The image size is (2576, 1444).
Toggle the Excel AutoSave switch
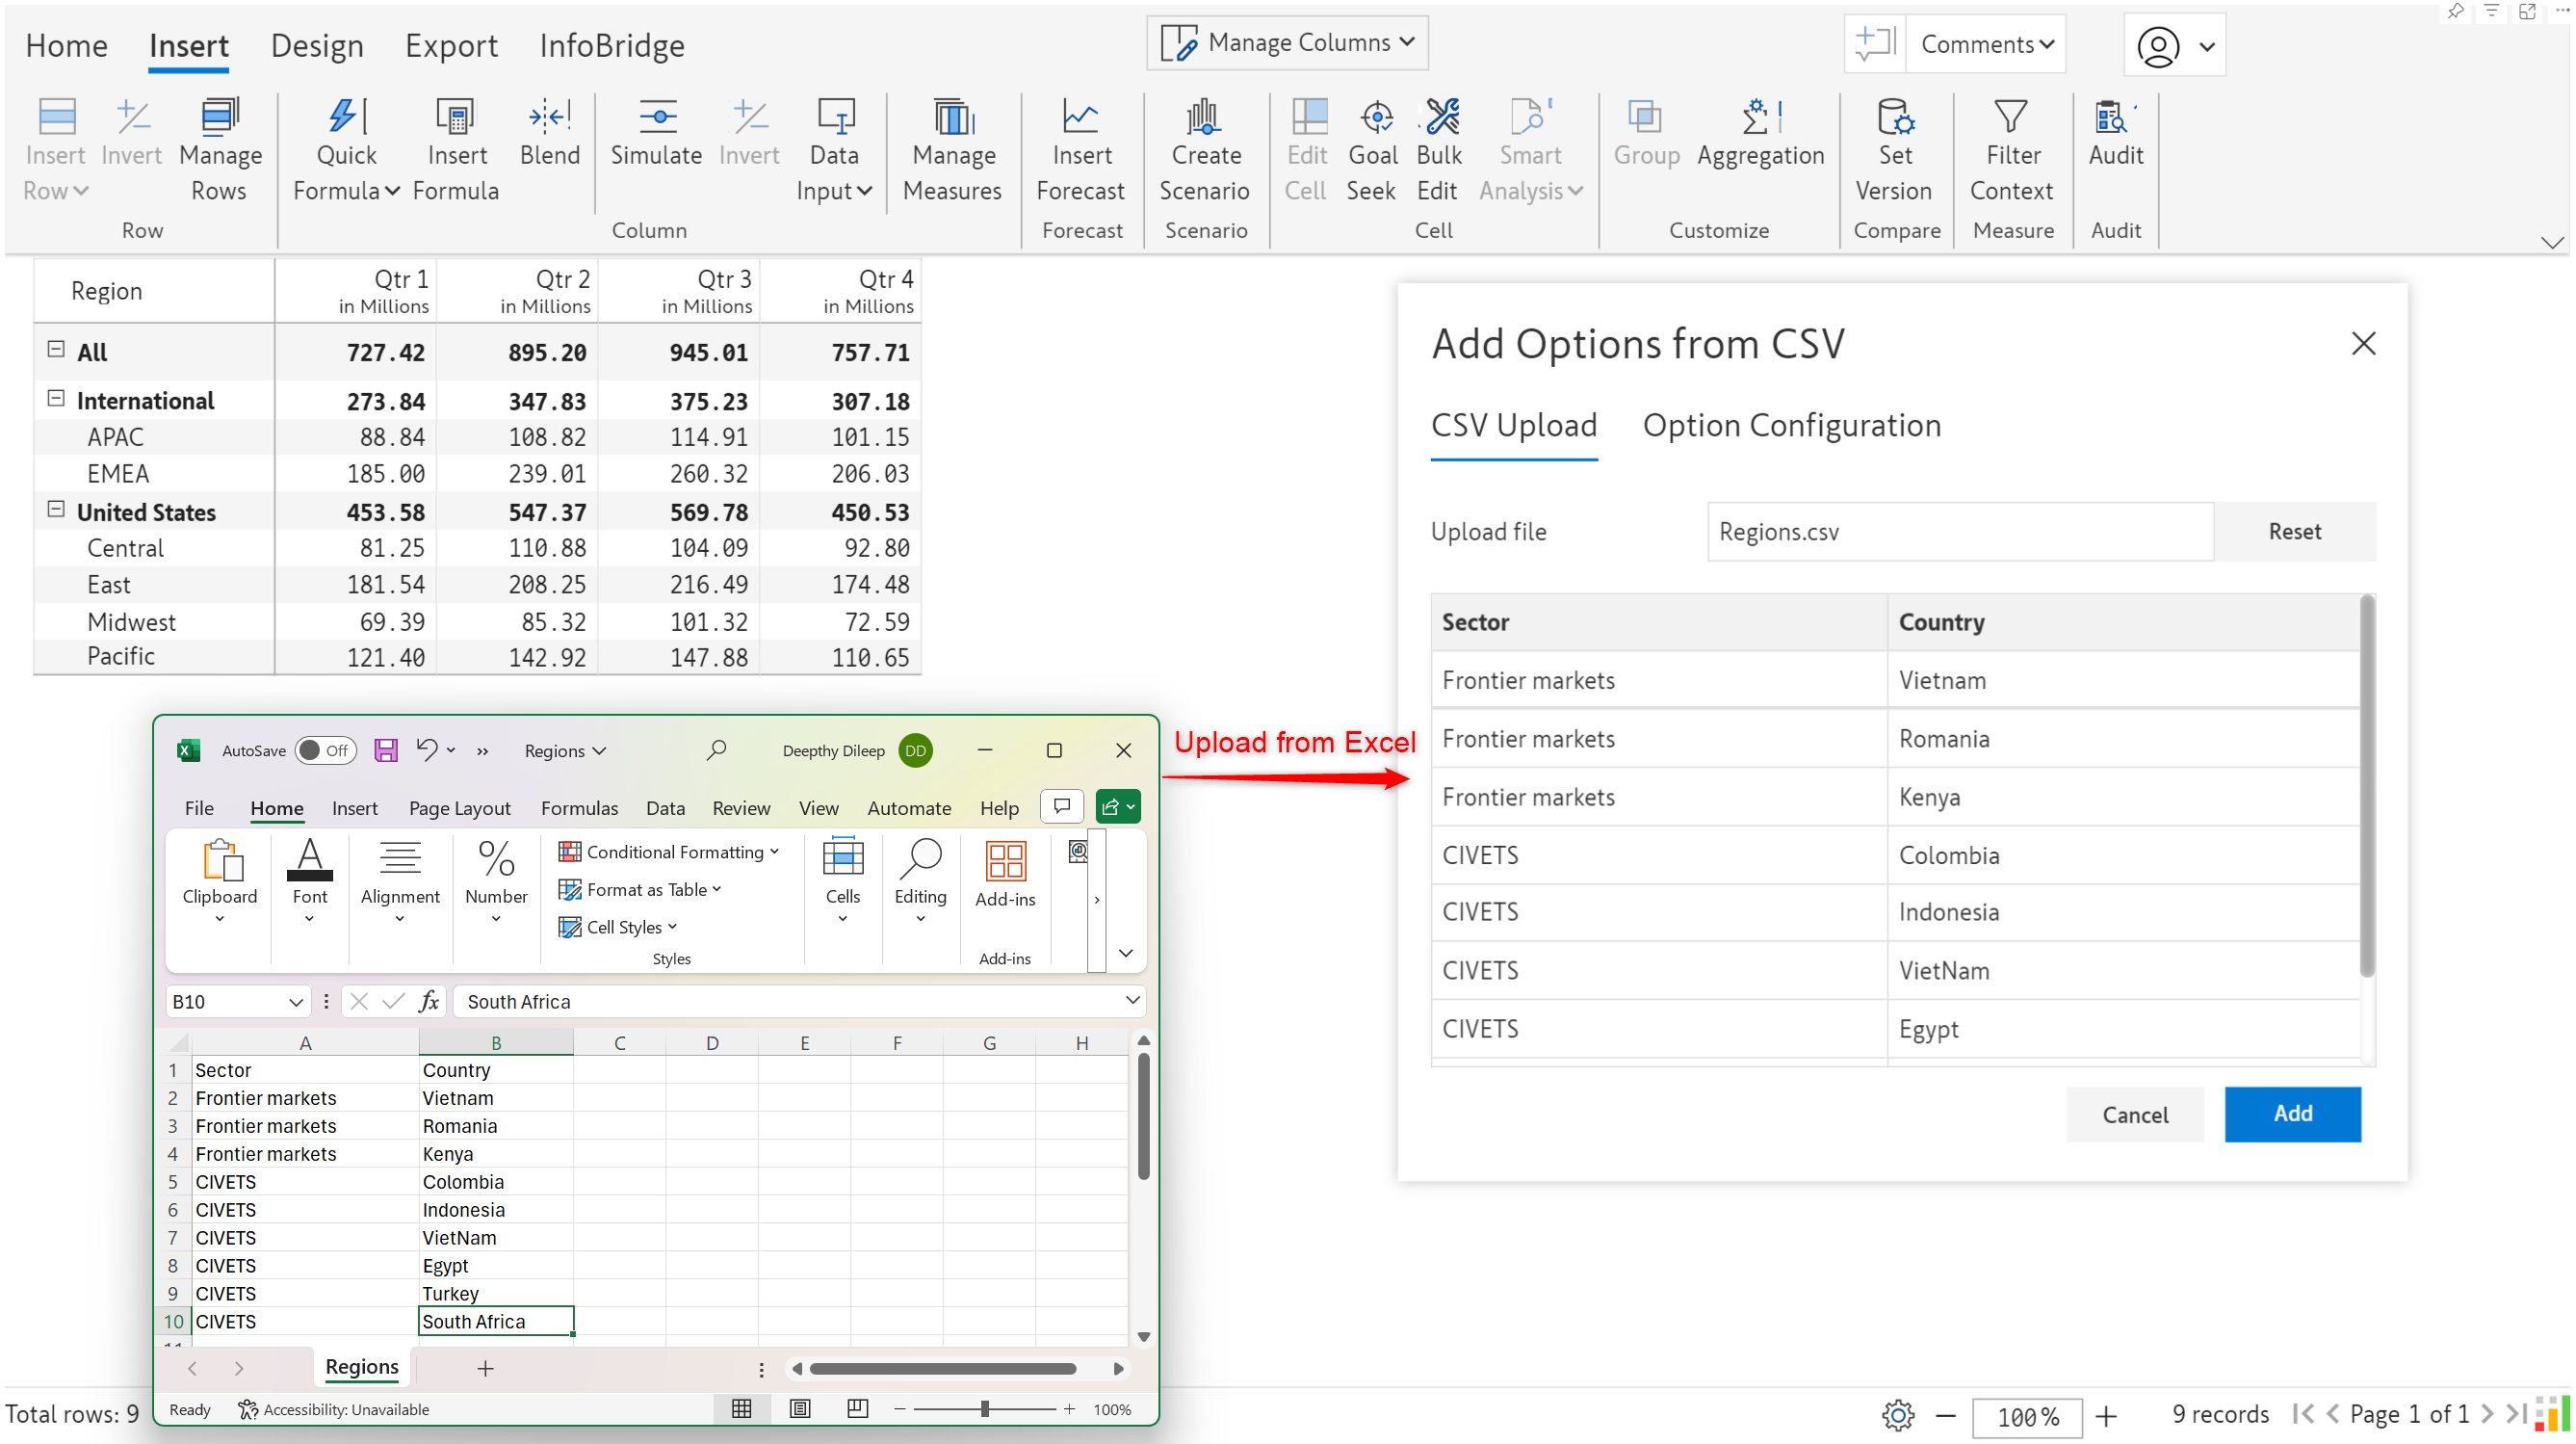point(325,750)
